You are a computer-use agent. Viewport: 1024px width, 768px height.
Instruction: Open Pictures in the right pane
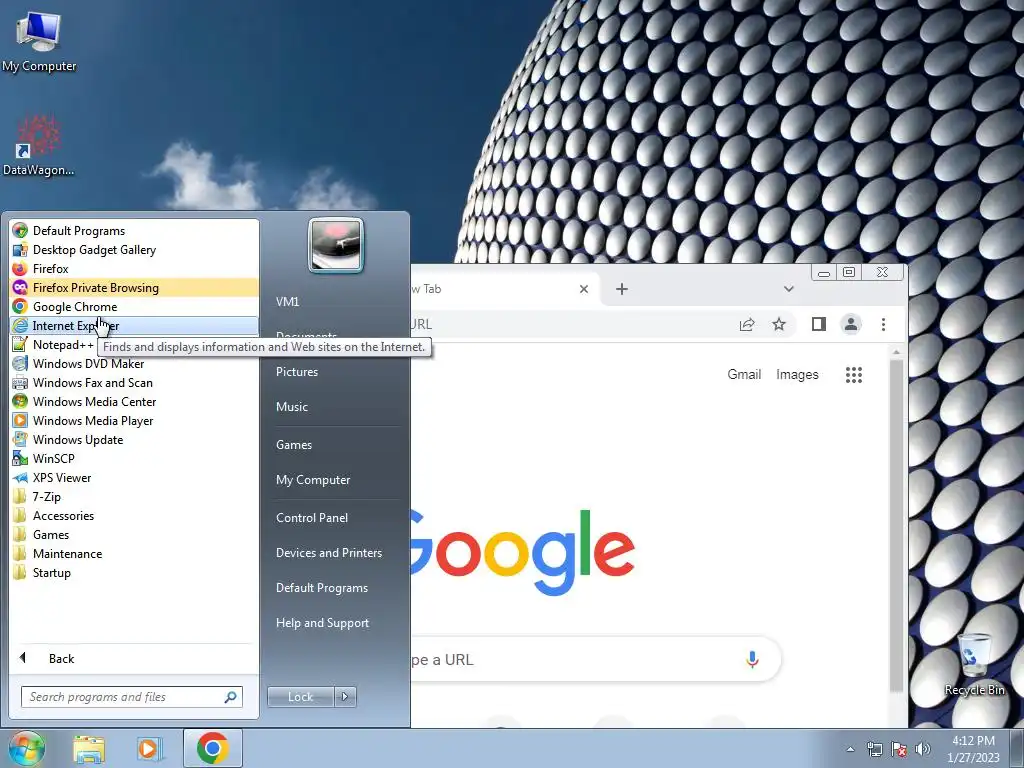(x=336, y=372)
